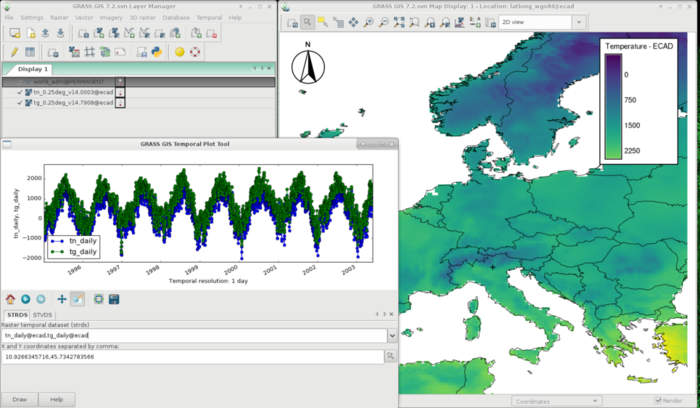Open the Settings menu
700x408 pixels.
tap(32, 17)
